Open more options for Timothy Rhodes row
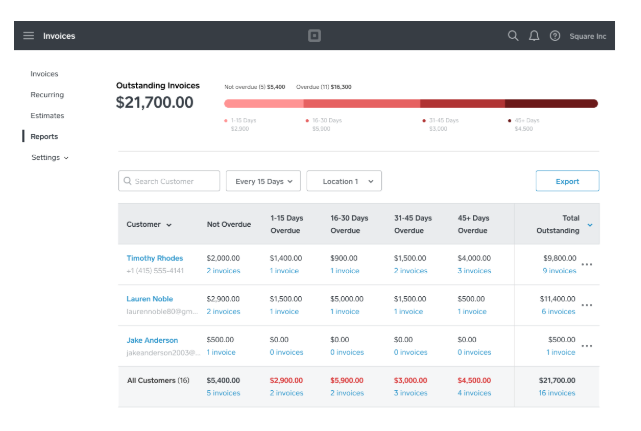Viewport: 641px width, 431px height. tap(587, 264)
